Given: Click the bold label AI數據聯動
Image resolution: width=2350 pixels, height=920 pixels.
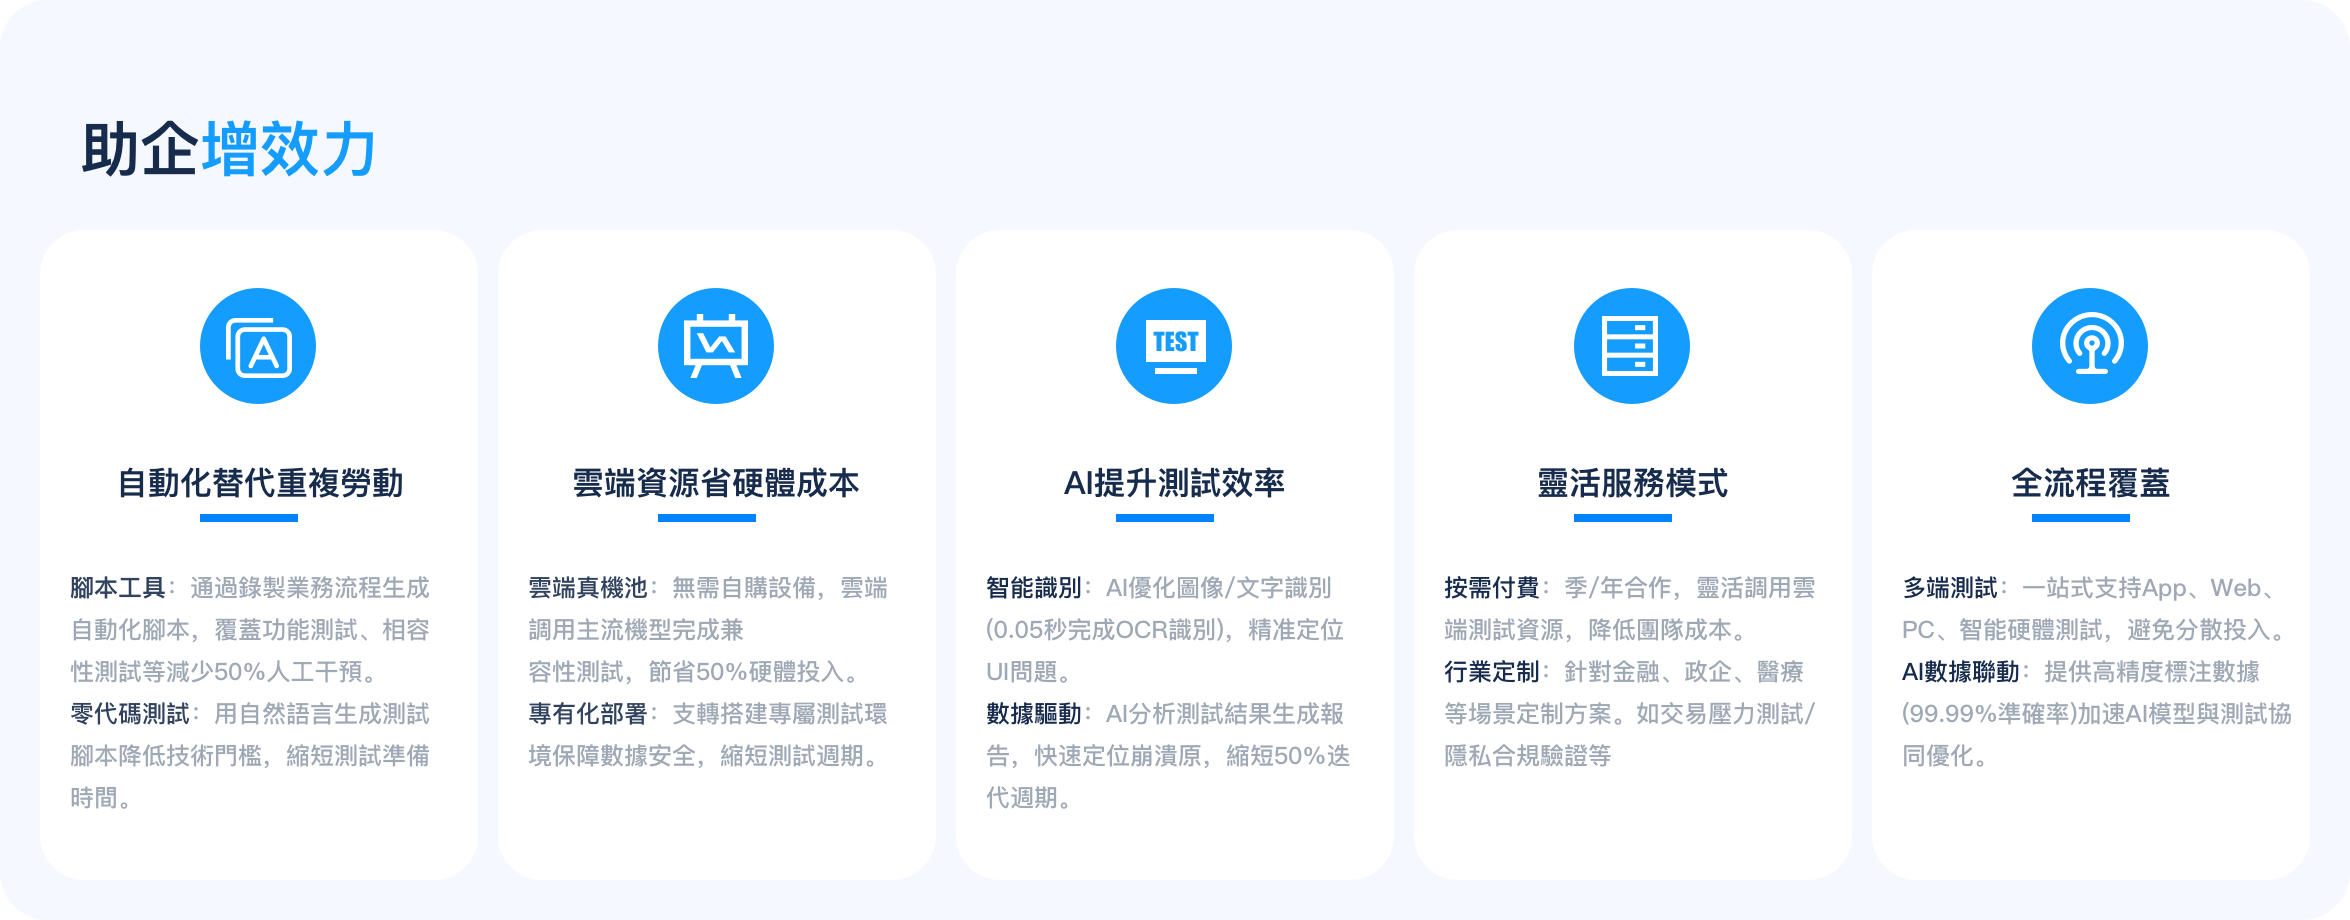Looking at the screenshot, I should tap(1961, 672).
